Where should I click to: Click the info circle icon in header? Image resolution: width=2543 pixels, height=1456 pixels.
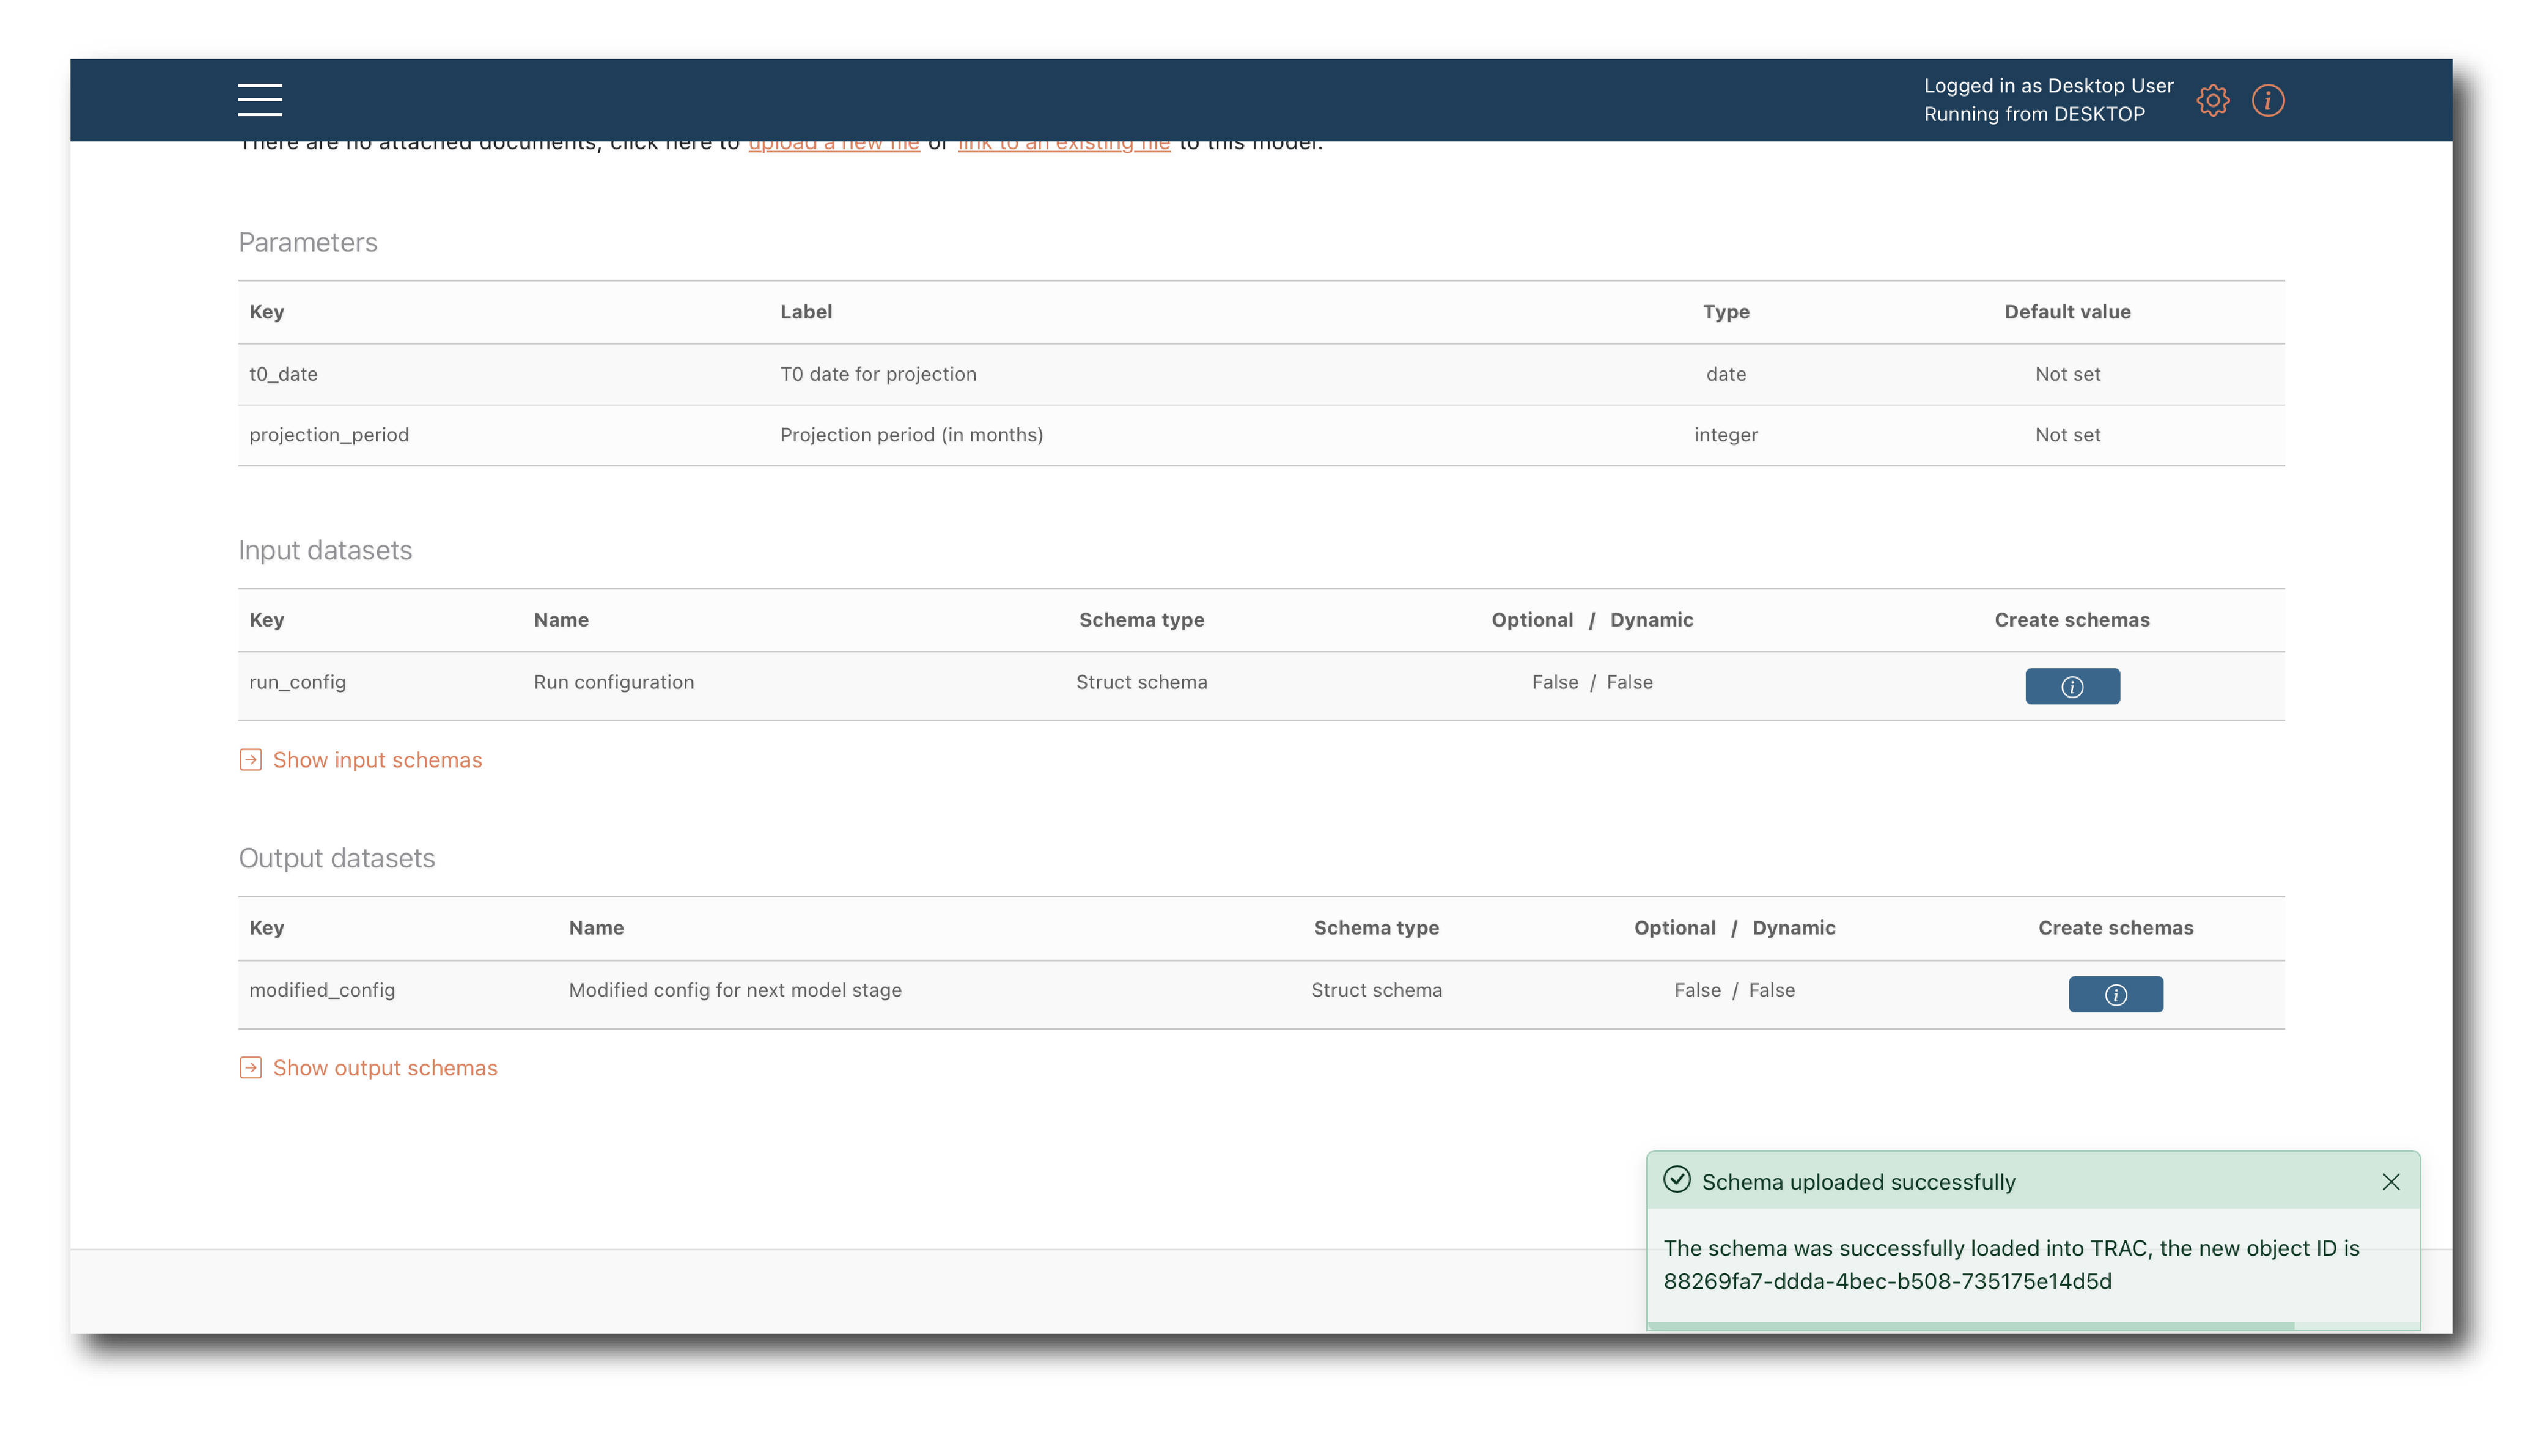point(2267,100)
